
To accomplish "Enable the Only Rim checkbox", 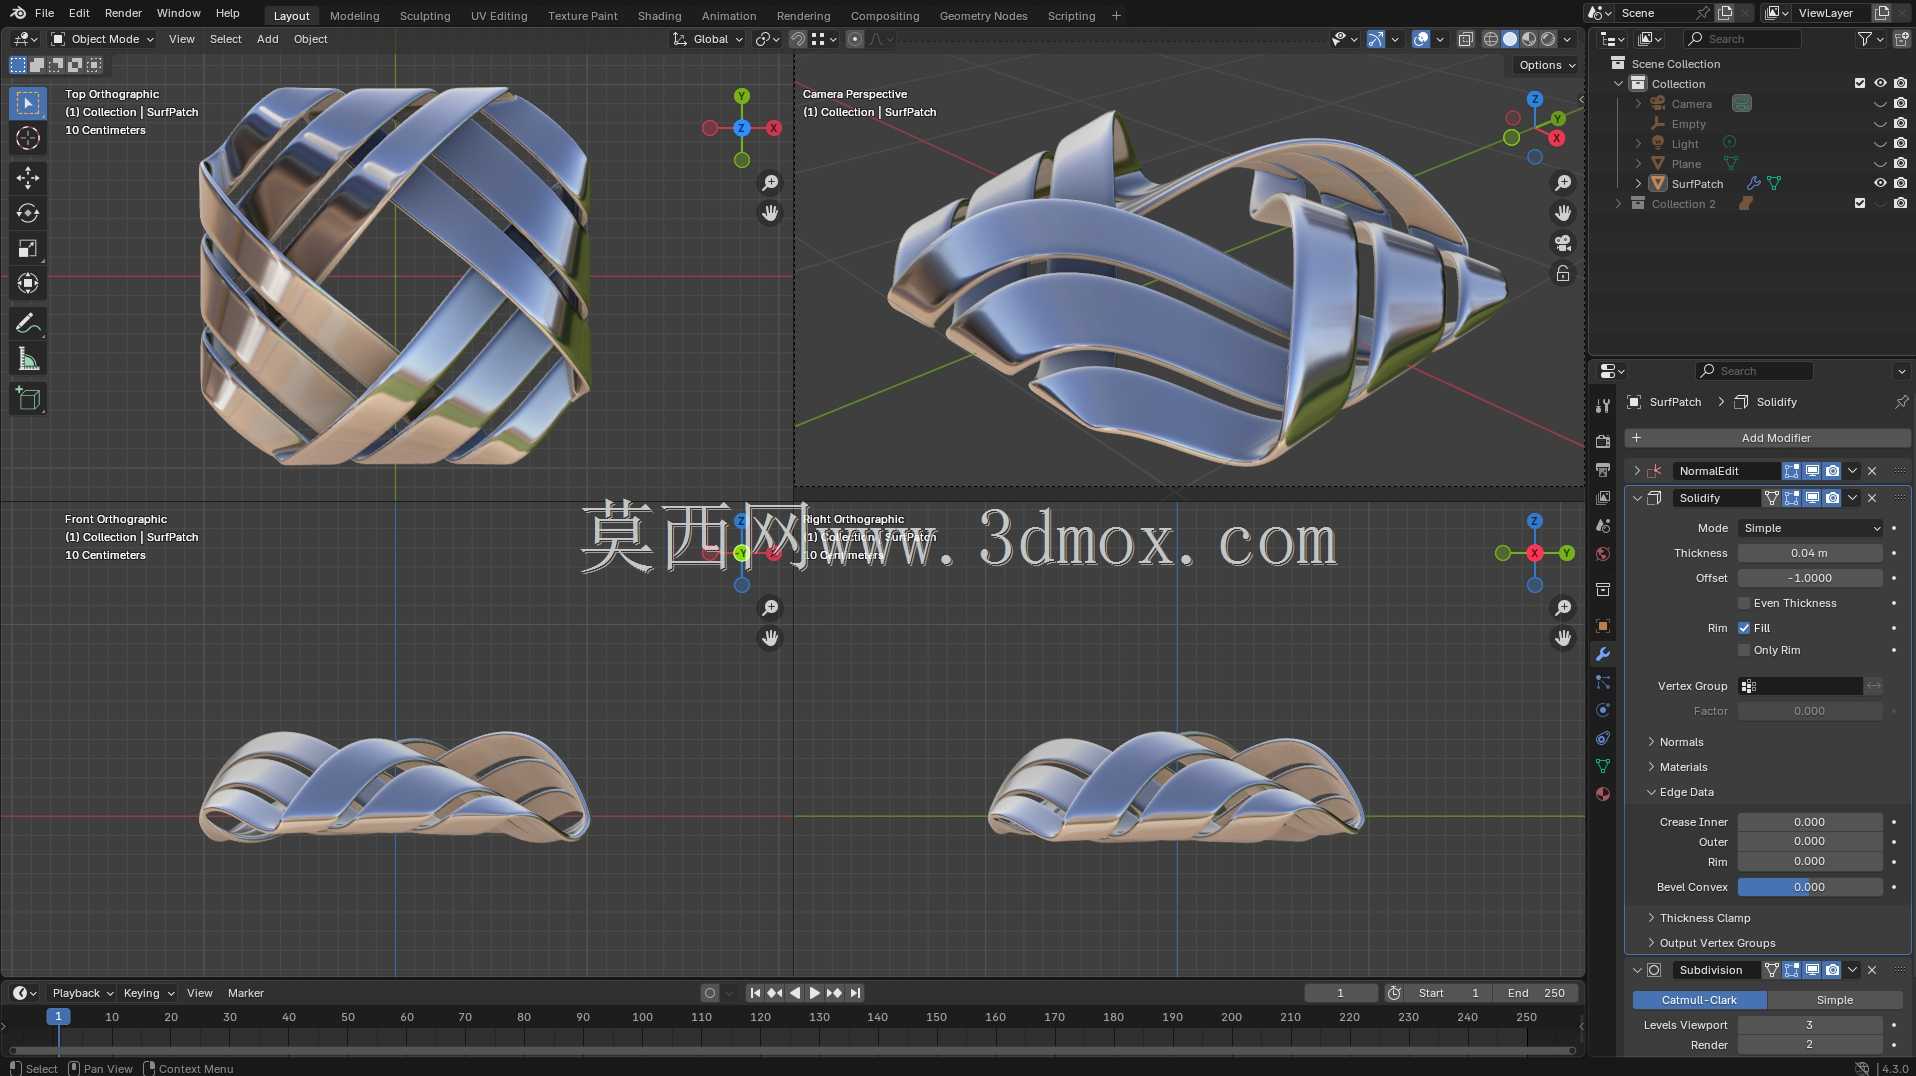I will tap(1744, 650).
